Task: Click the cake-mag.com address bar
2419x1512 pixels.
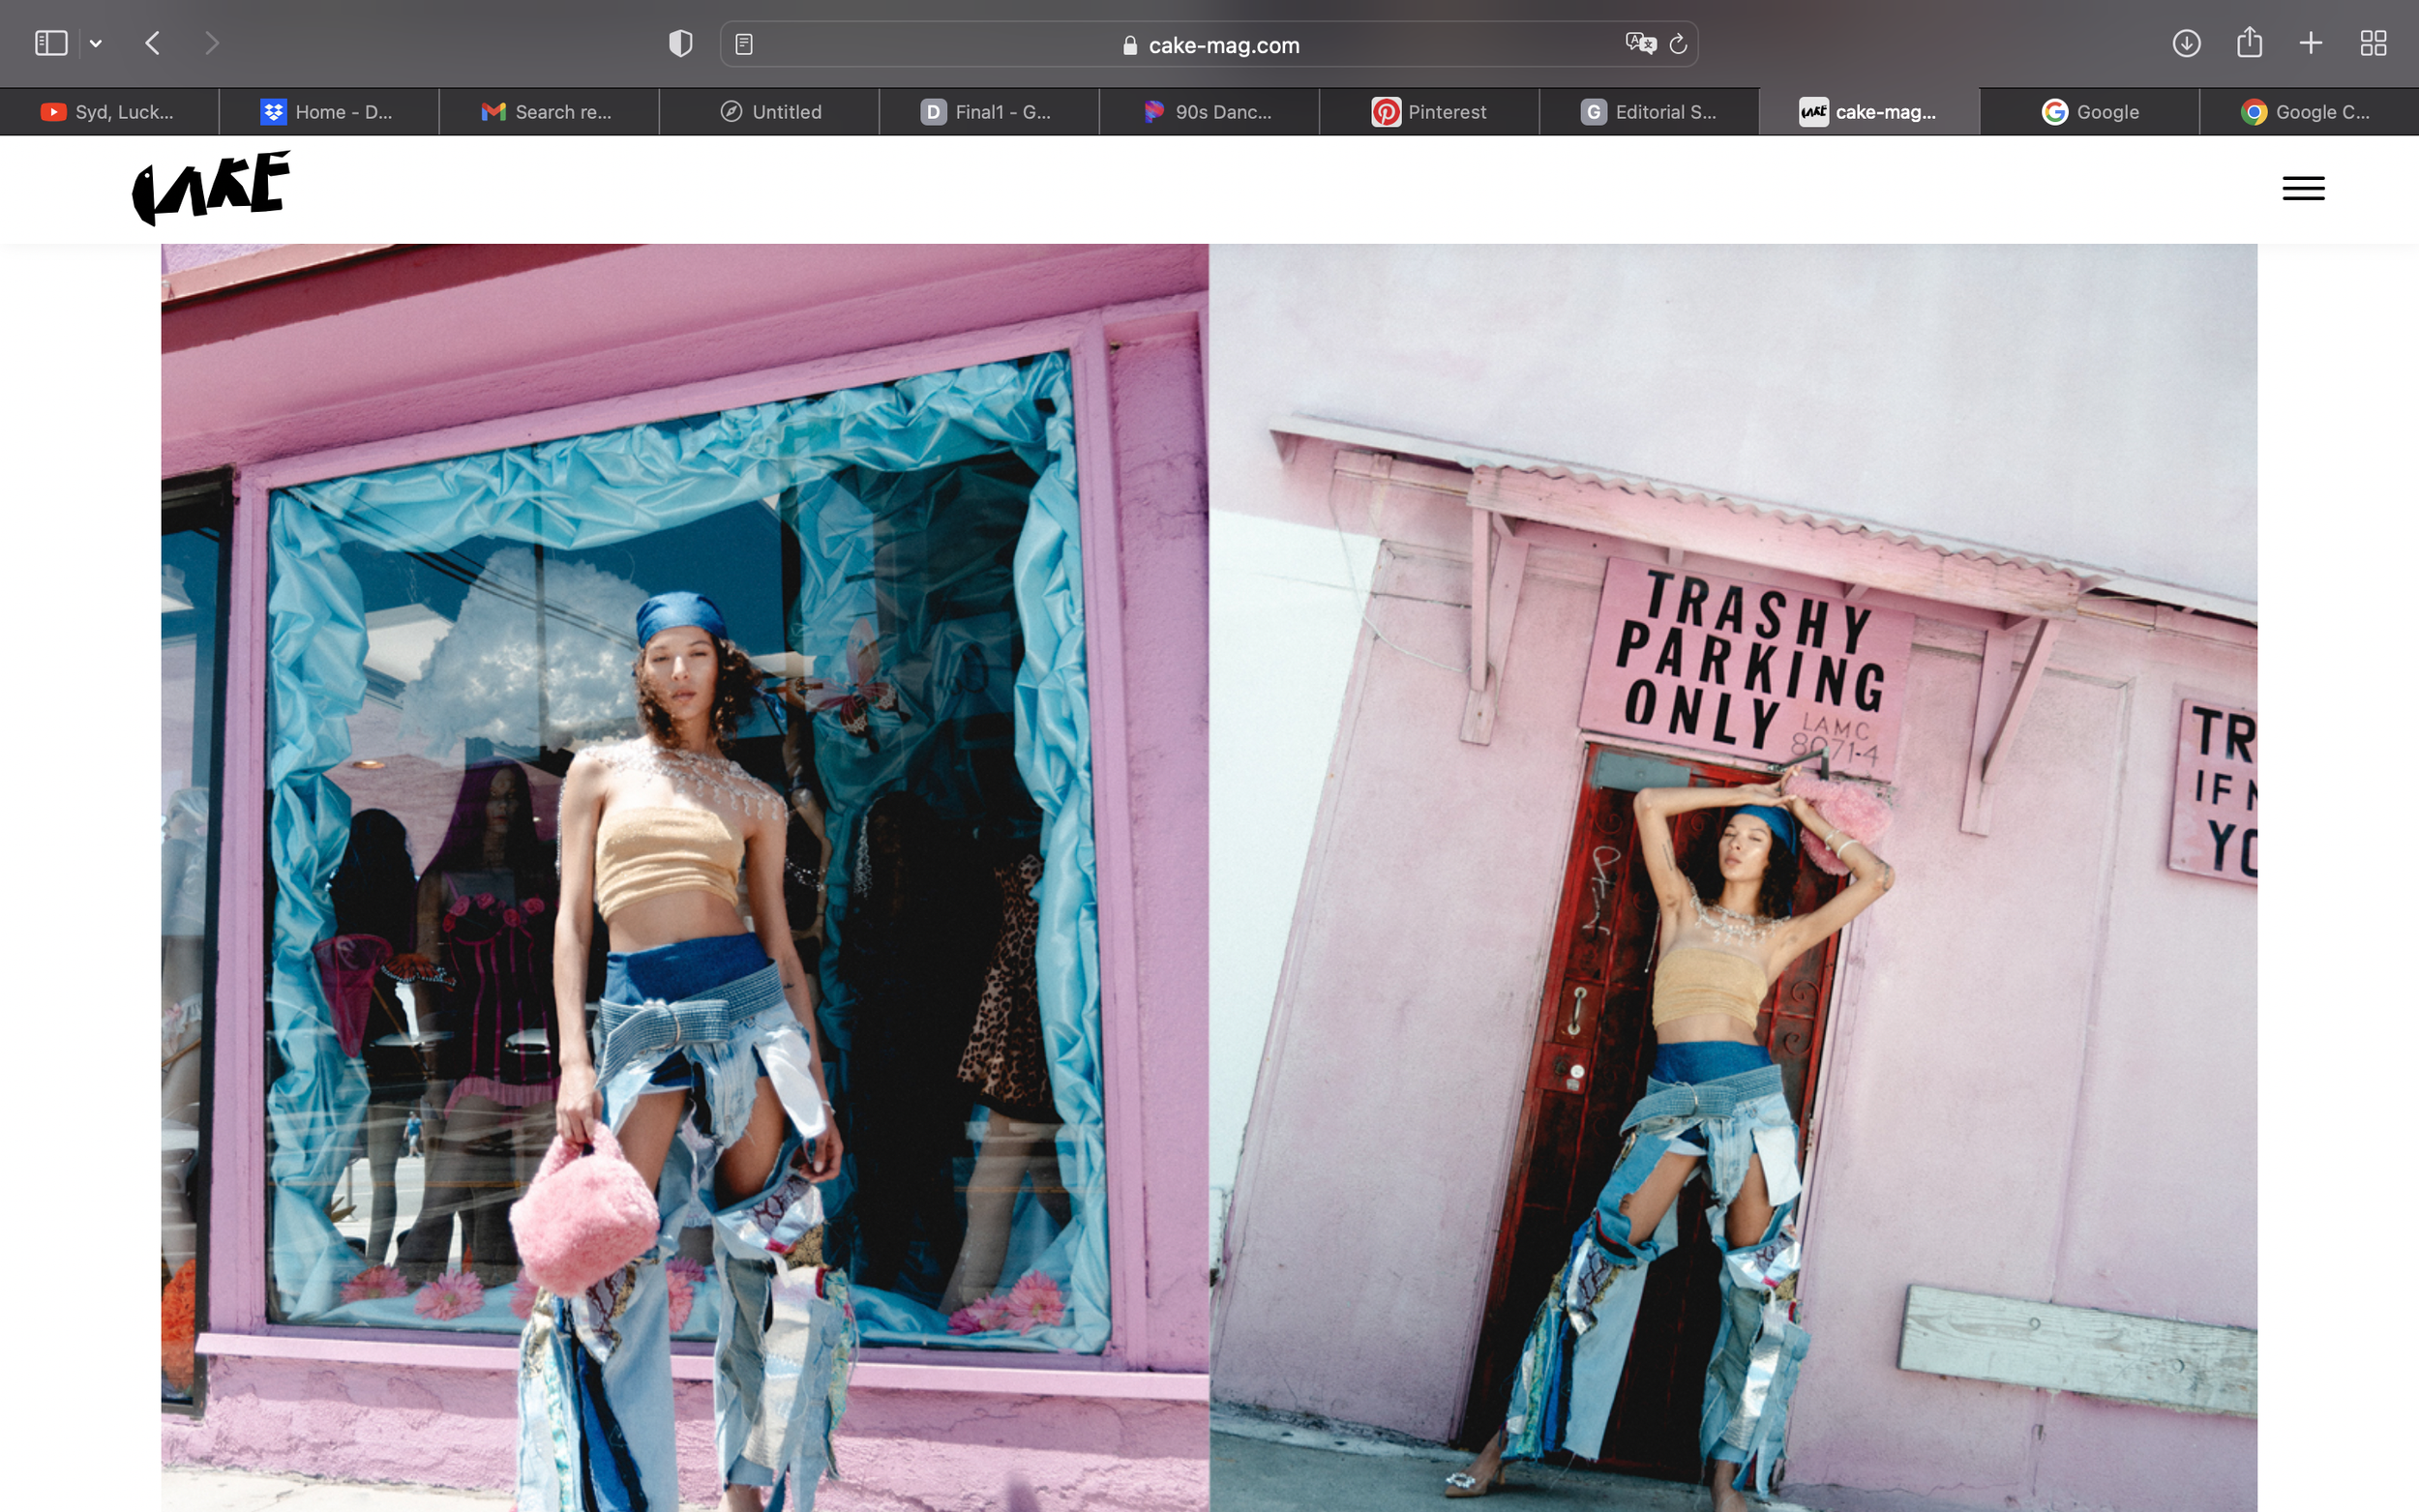Action: [x=1209, y=44]
